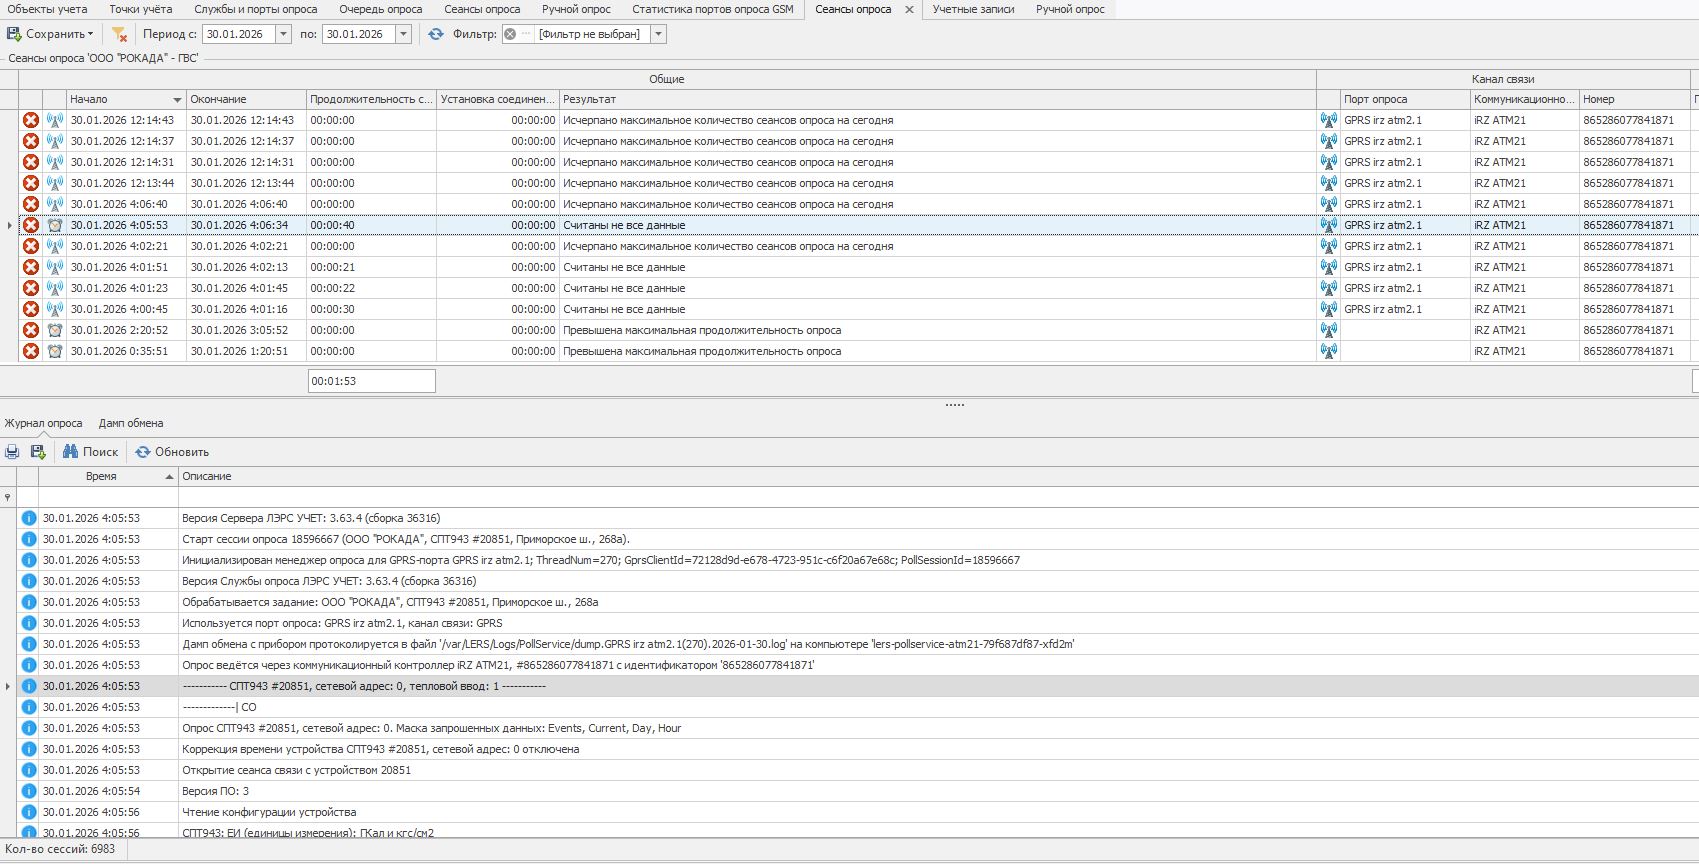Click the alarm clock icon of the 2:20:52 session
The image size is (1699, 864).
(x=55, y=330)
